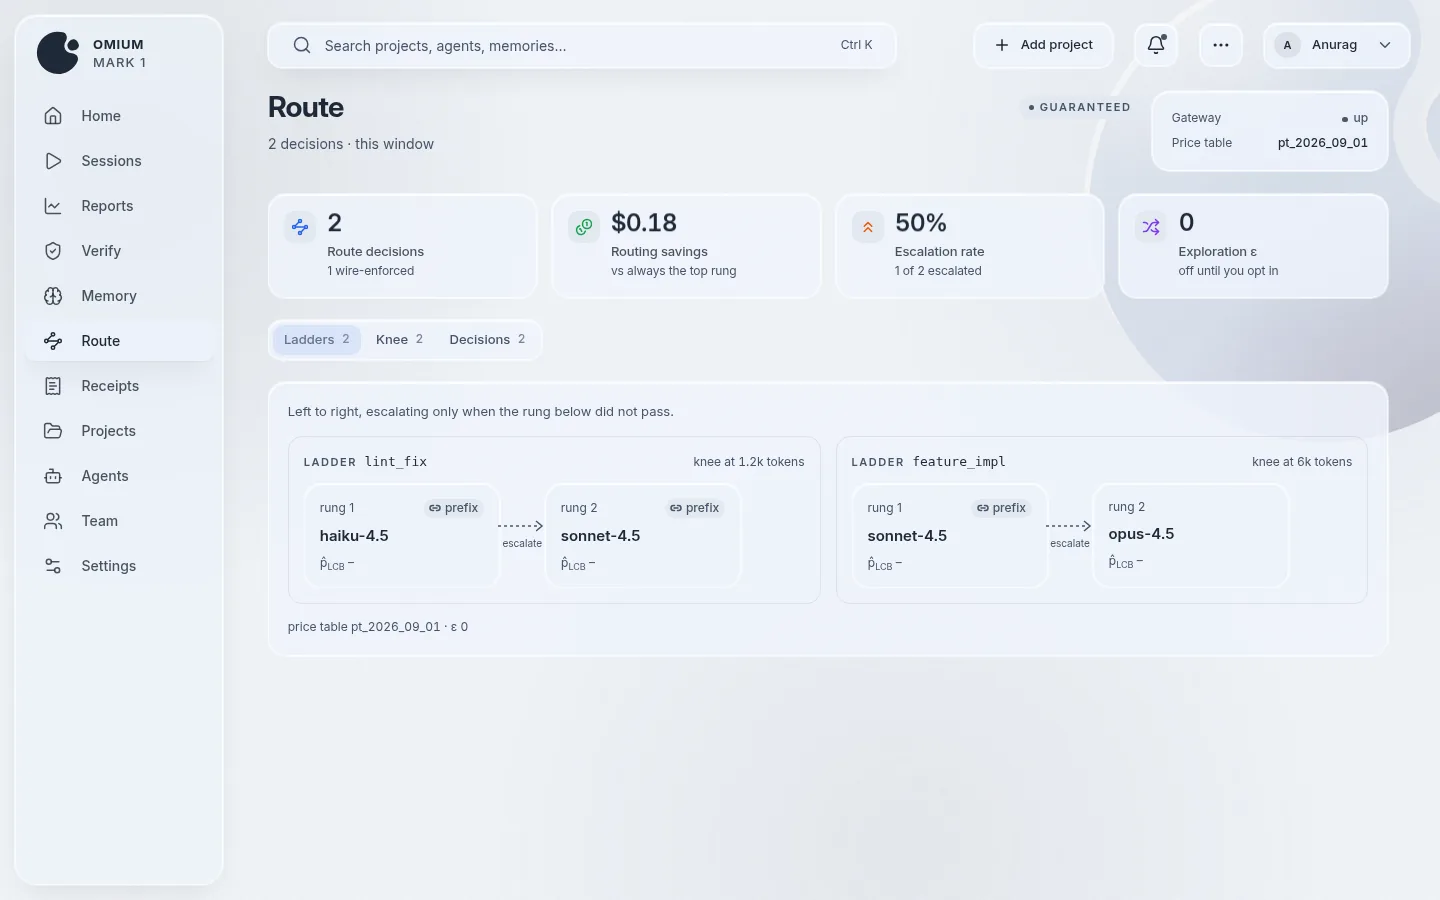Click 'knee at 1.2k tokens' label

749,462
